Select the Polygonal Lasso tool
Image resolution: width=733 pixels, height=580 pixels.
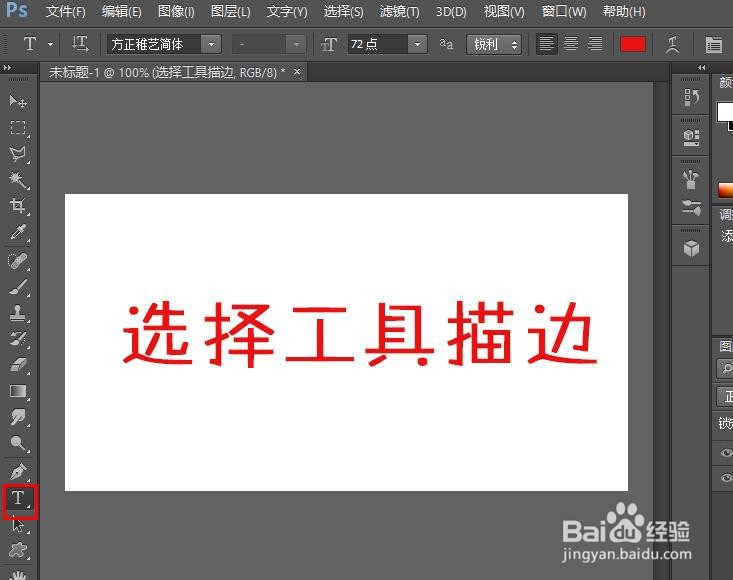tap(18, 154)
